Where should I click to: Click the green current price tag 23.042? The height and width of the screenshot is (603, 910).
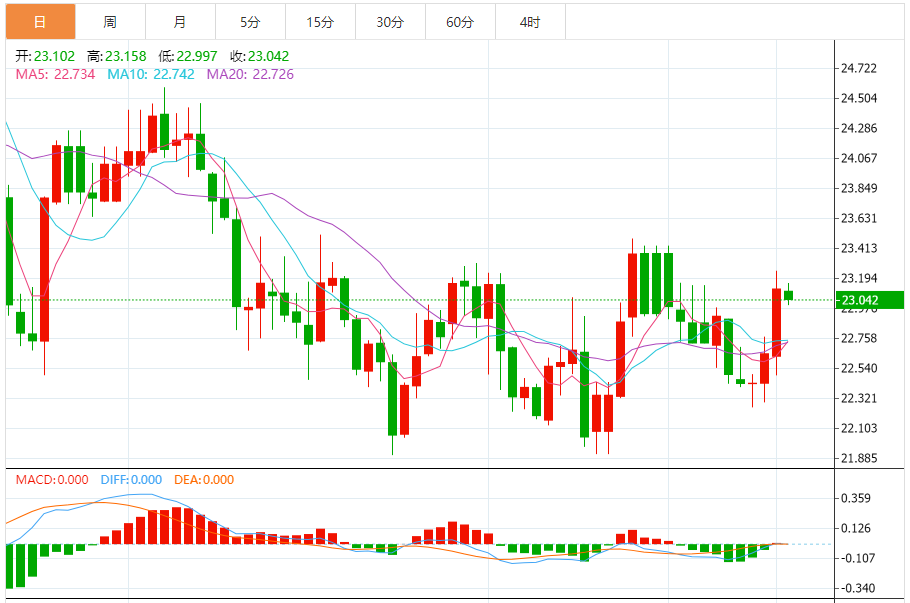(x=869, y=300)
